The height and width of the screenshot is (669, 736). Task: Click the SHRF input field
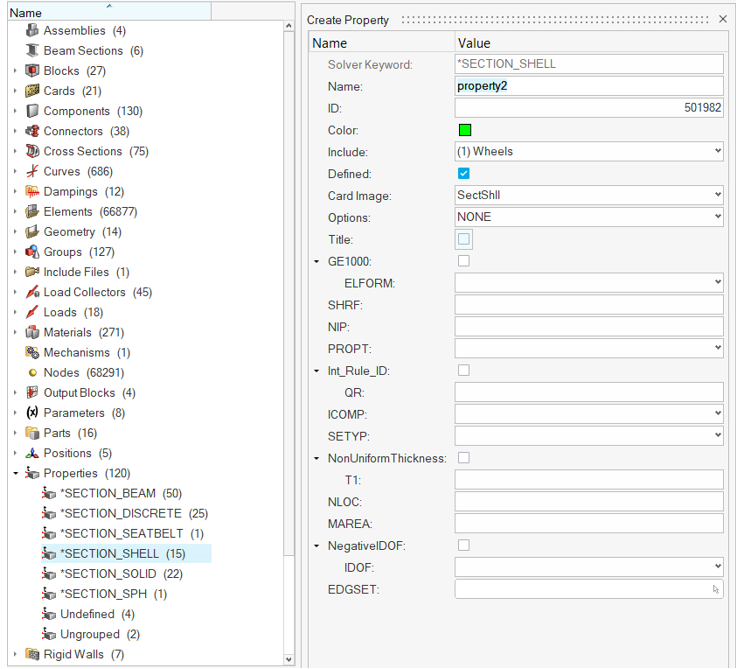pyautogui.click(x=589, y=305)
